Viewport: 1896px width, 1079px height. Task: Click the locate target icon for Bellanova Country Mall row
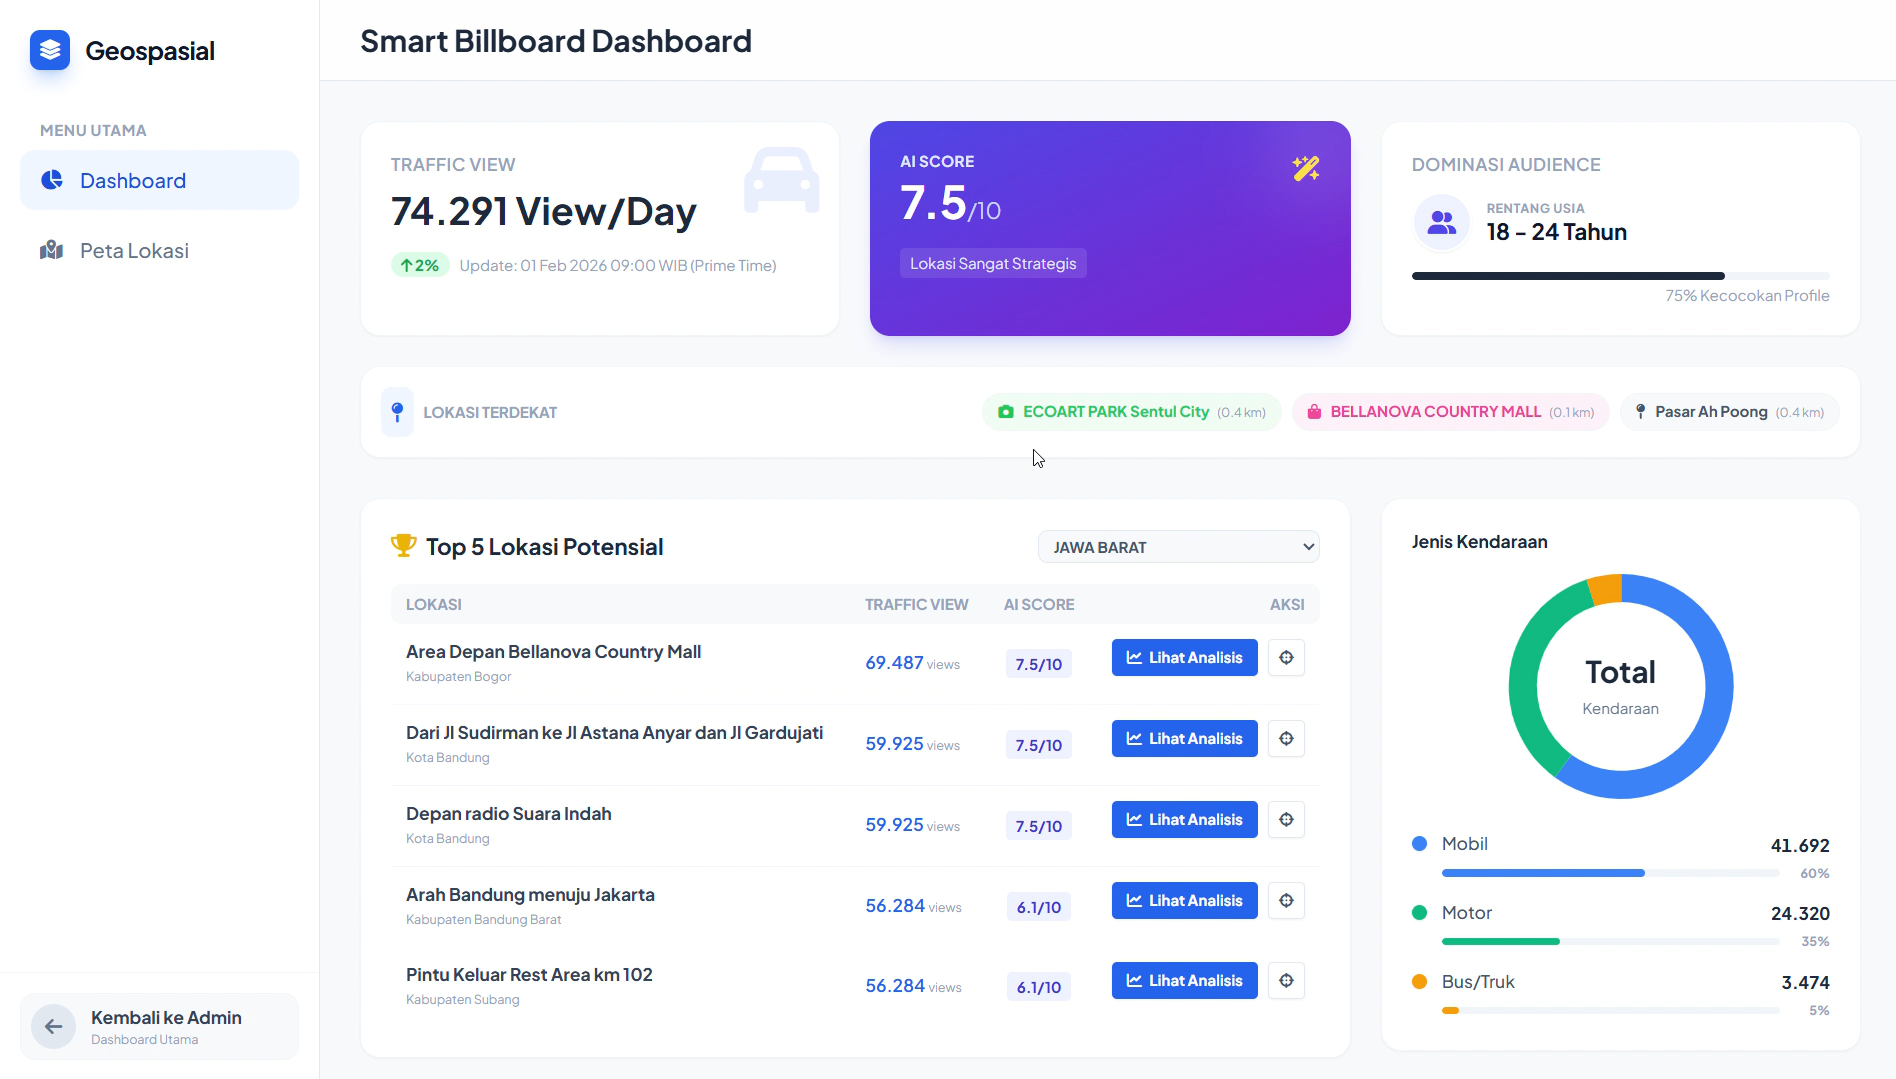(x=1286, y=658)
